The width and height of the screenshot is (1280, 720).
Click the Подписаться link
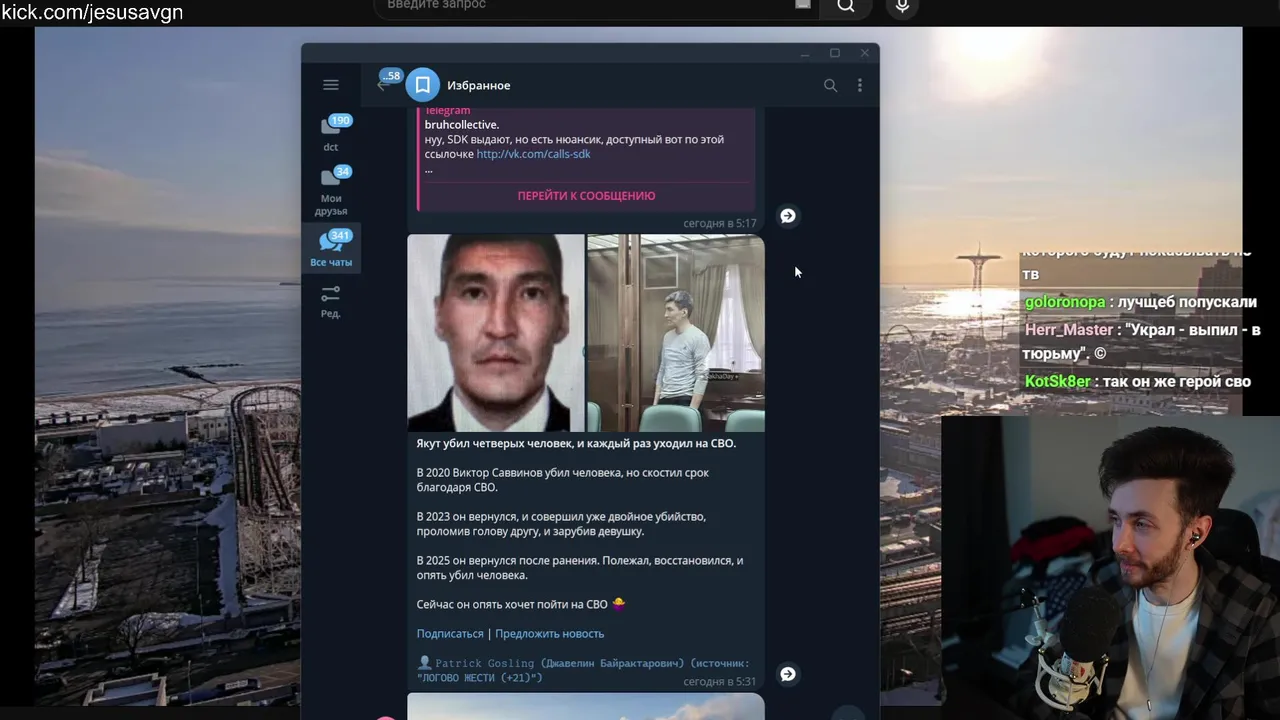[x=450, y=634]
